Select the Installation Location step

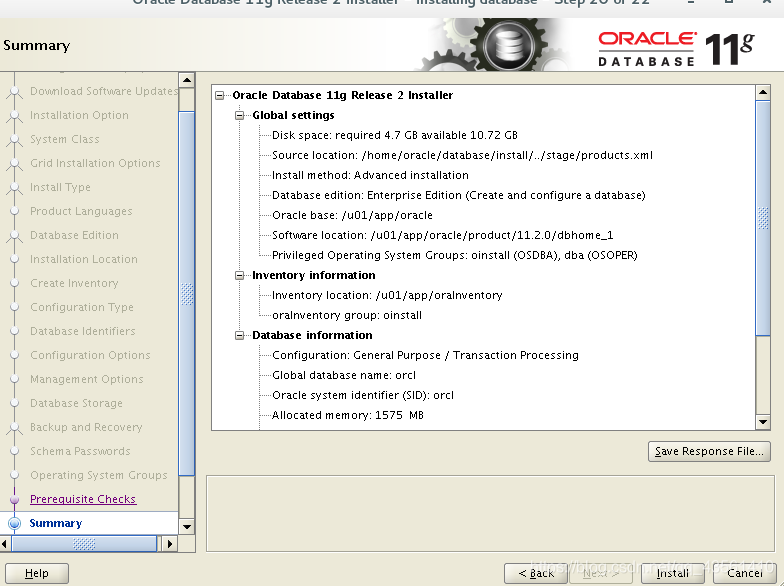tap(84, 259)
